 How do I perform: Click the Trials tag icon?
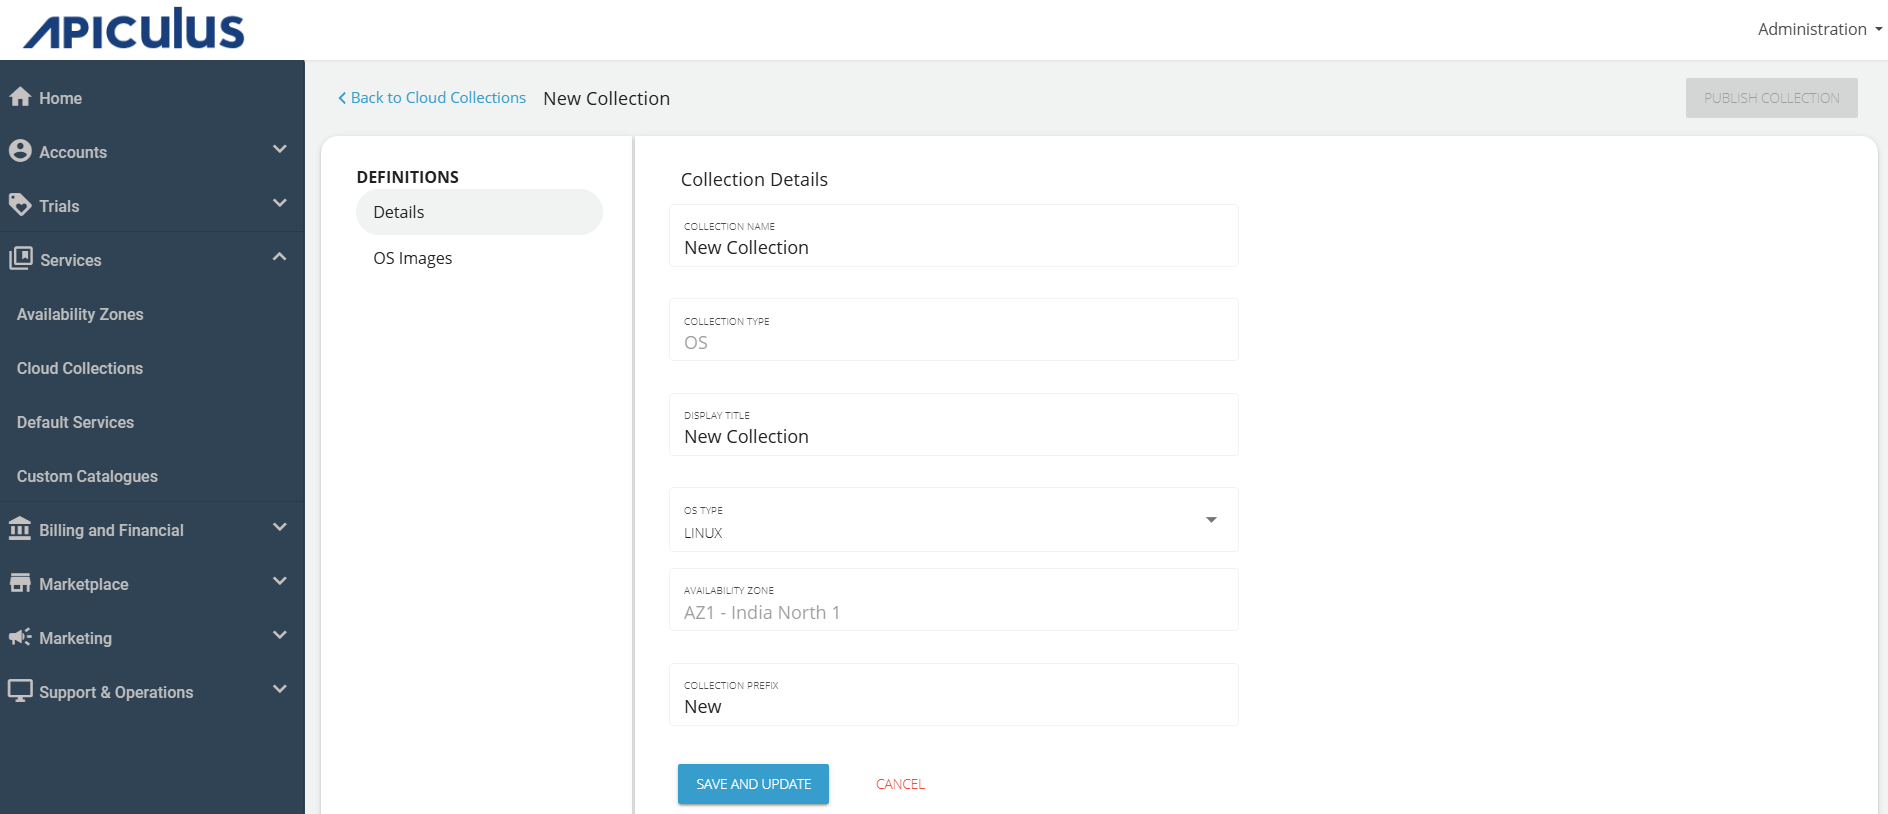pyautogui.click(x=20, y=205)
